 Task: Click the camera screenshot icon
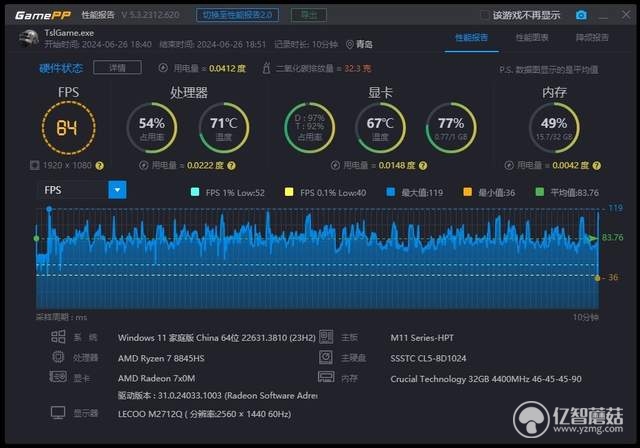tap(581, 15)
